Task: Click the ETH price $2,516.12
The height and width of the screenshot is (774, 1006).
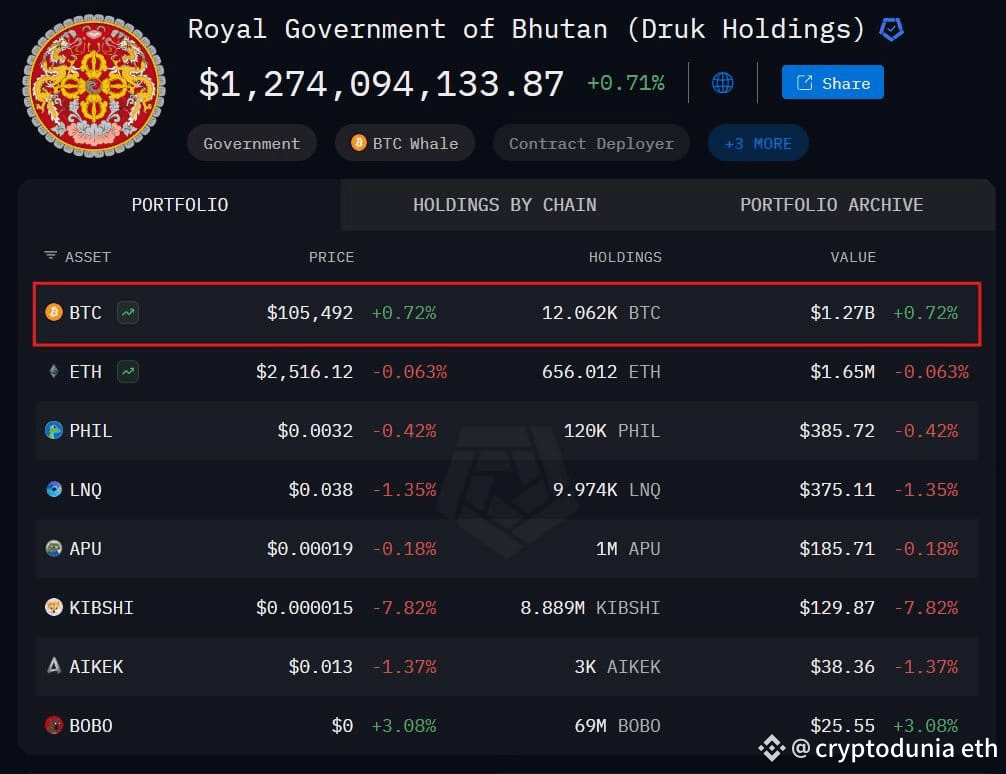Action: click(x=305, y=372)
